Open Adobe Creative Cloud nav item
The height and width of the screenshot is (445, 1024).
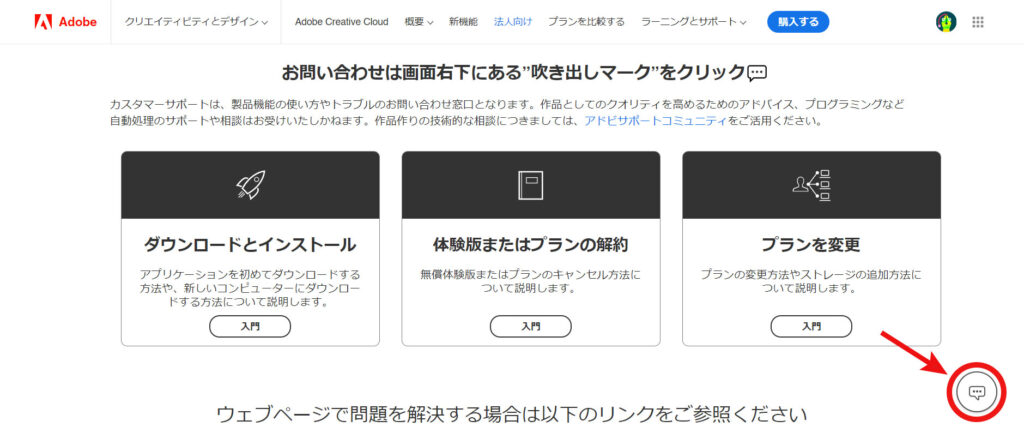click(x=342, y=22)
